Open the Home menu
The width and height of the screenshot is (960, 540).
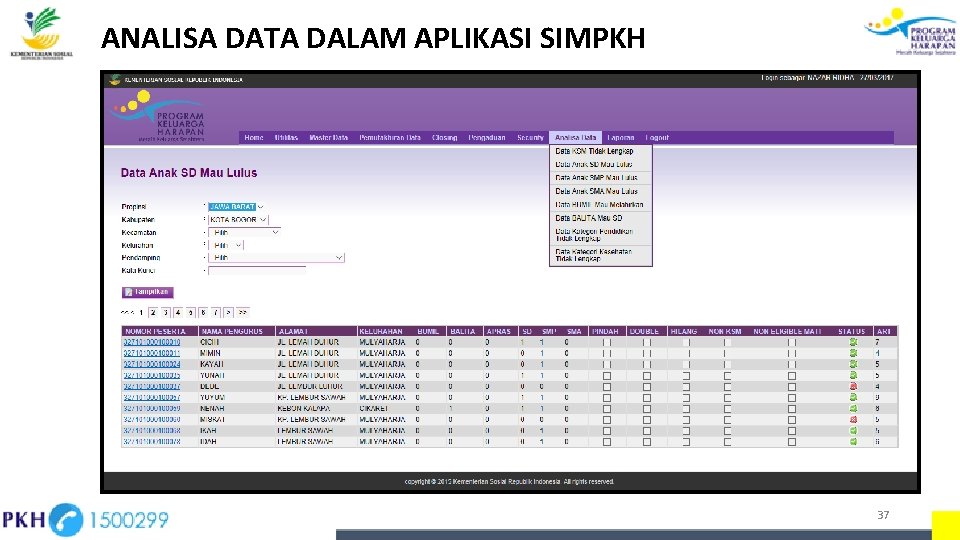coord(253,138)
